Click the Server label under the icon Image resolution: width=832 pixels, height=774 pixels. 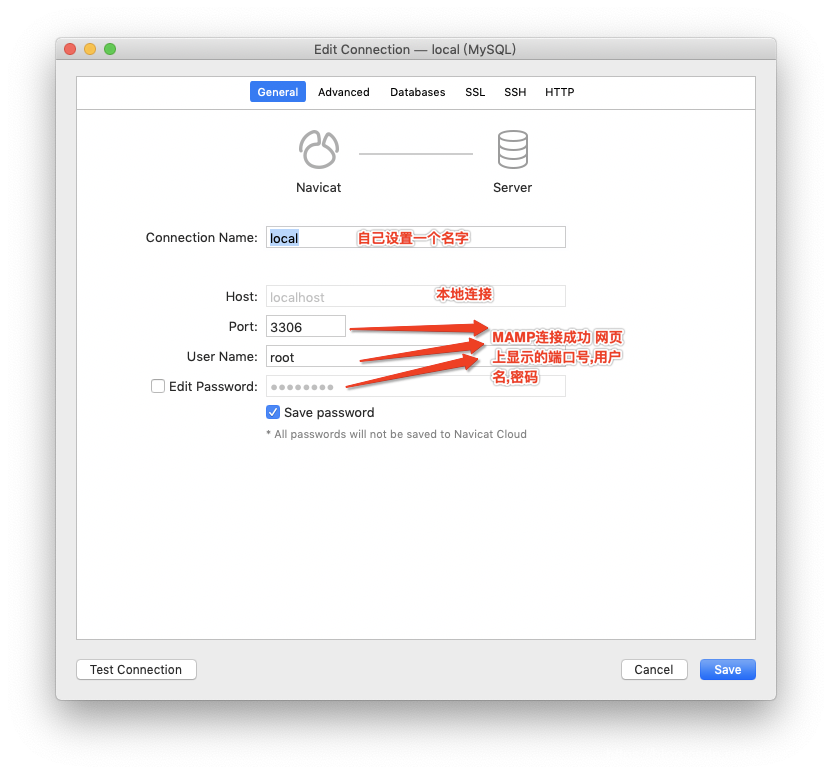(x=512, y=187)
